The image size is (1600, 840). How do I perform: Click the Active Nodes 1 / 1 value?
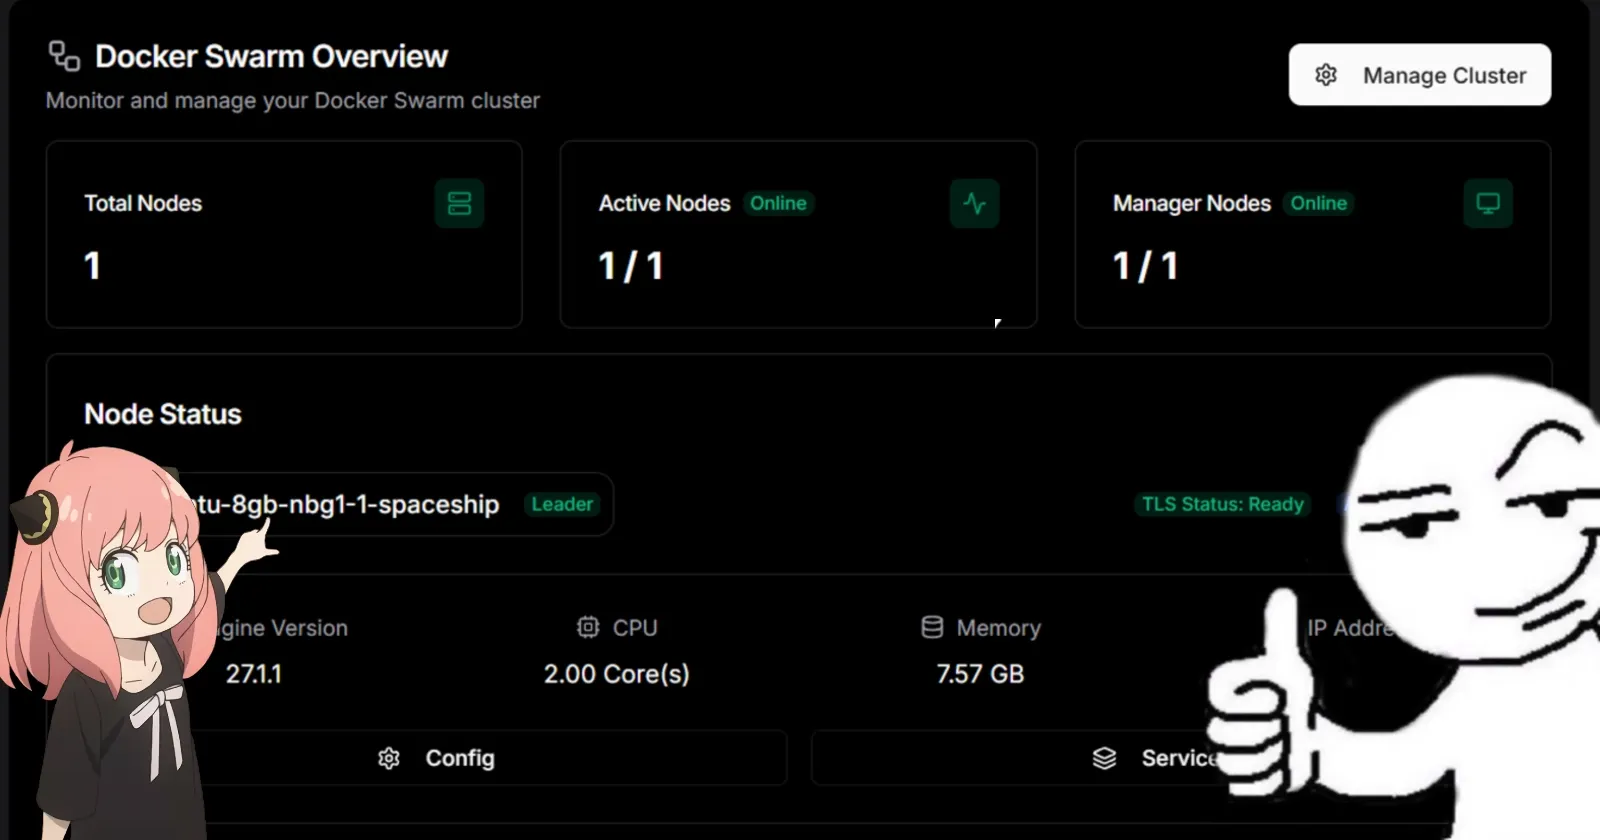[x=631, y=266]
